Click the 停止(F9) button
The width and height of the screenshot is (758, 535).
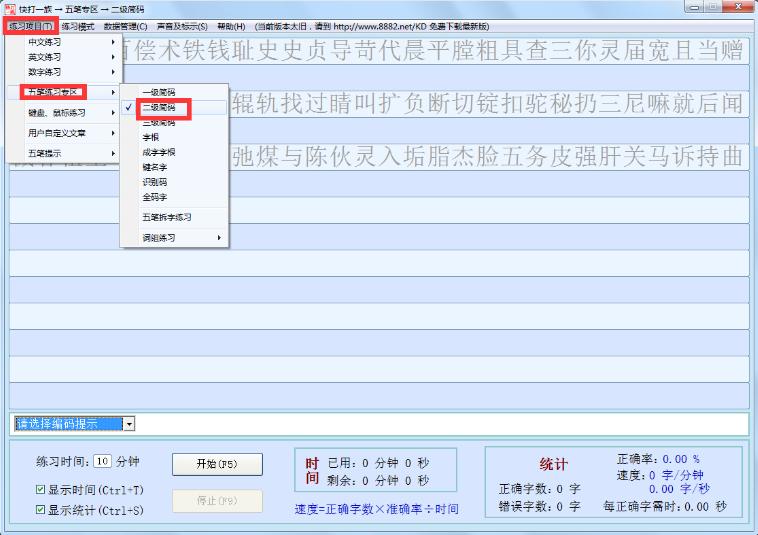point(217,501)
